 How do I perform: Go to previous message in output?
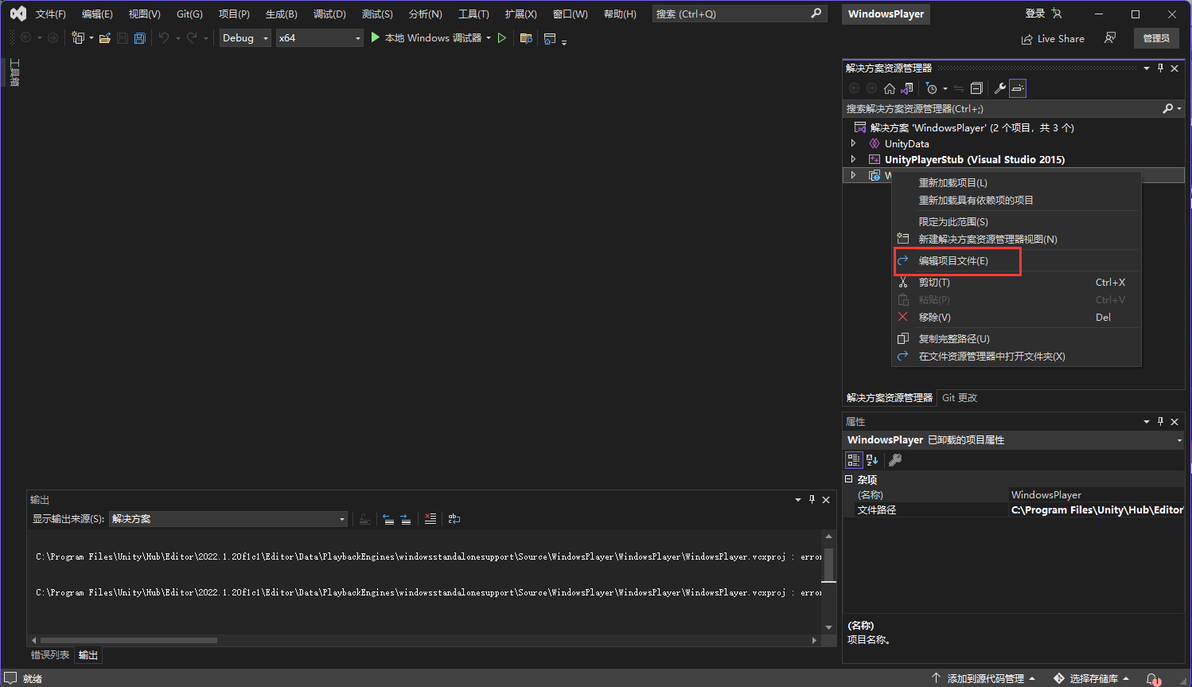pos(388,519)
